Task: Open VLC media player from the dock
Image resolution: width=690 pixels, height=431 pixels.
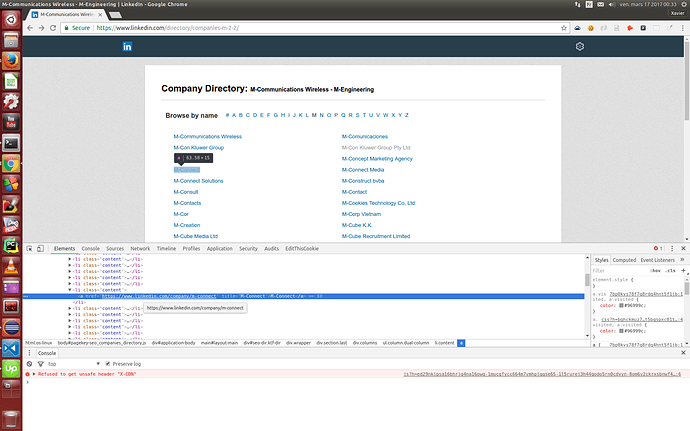Action: (x=11, y=266)
